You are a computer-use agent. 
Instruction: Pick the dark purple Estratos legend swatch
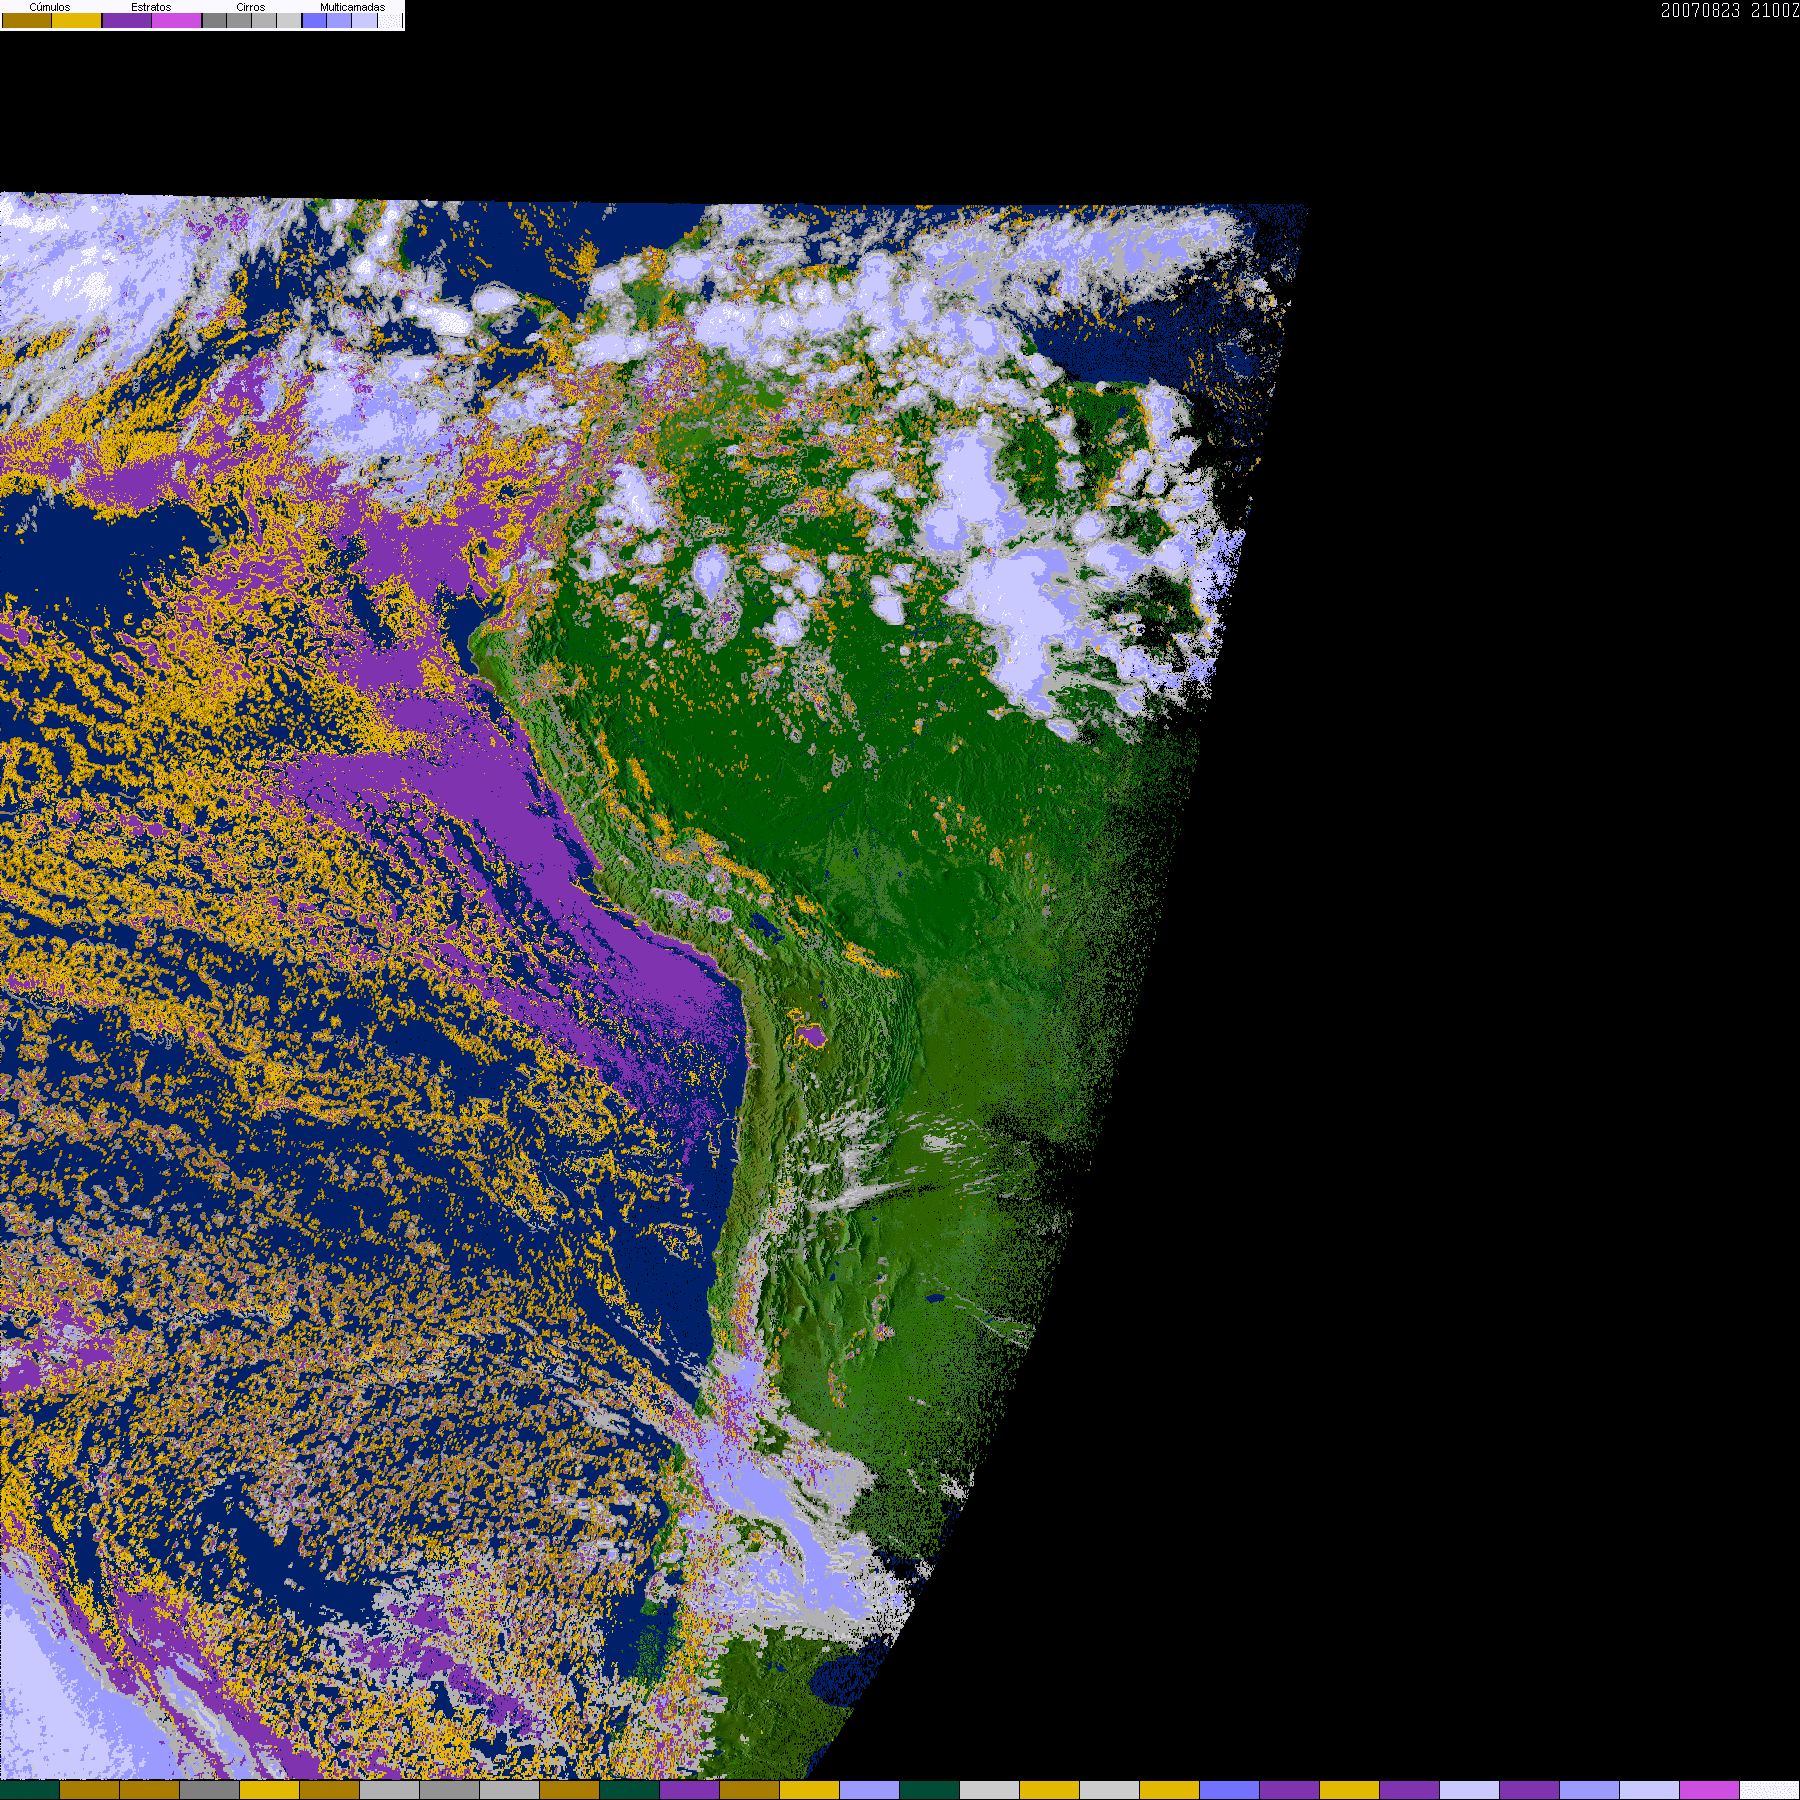point(127,20)
